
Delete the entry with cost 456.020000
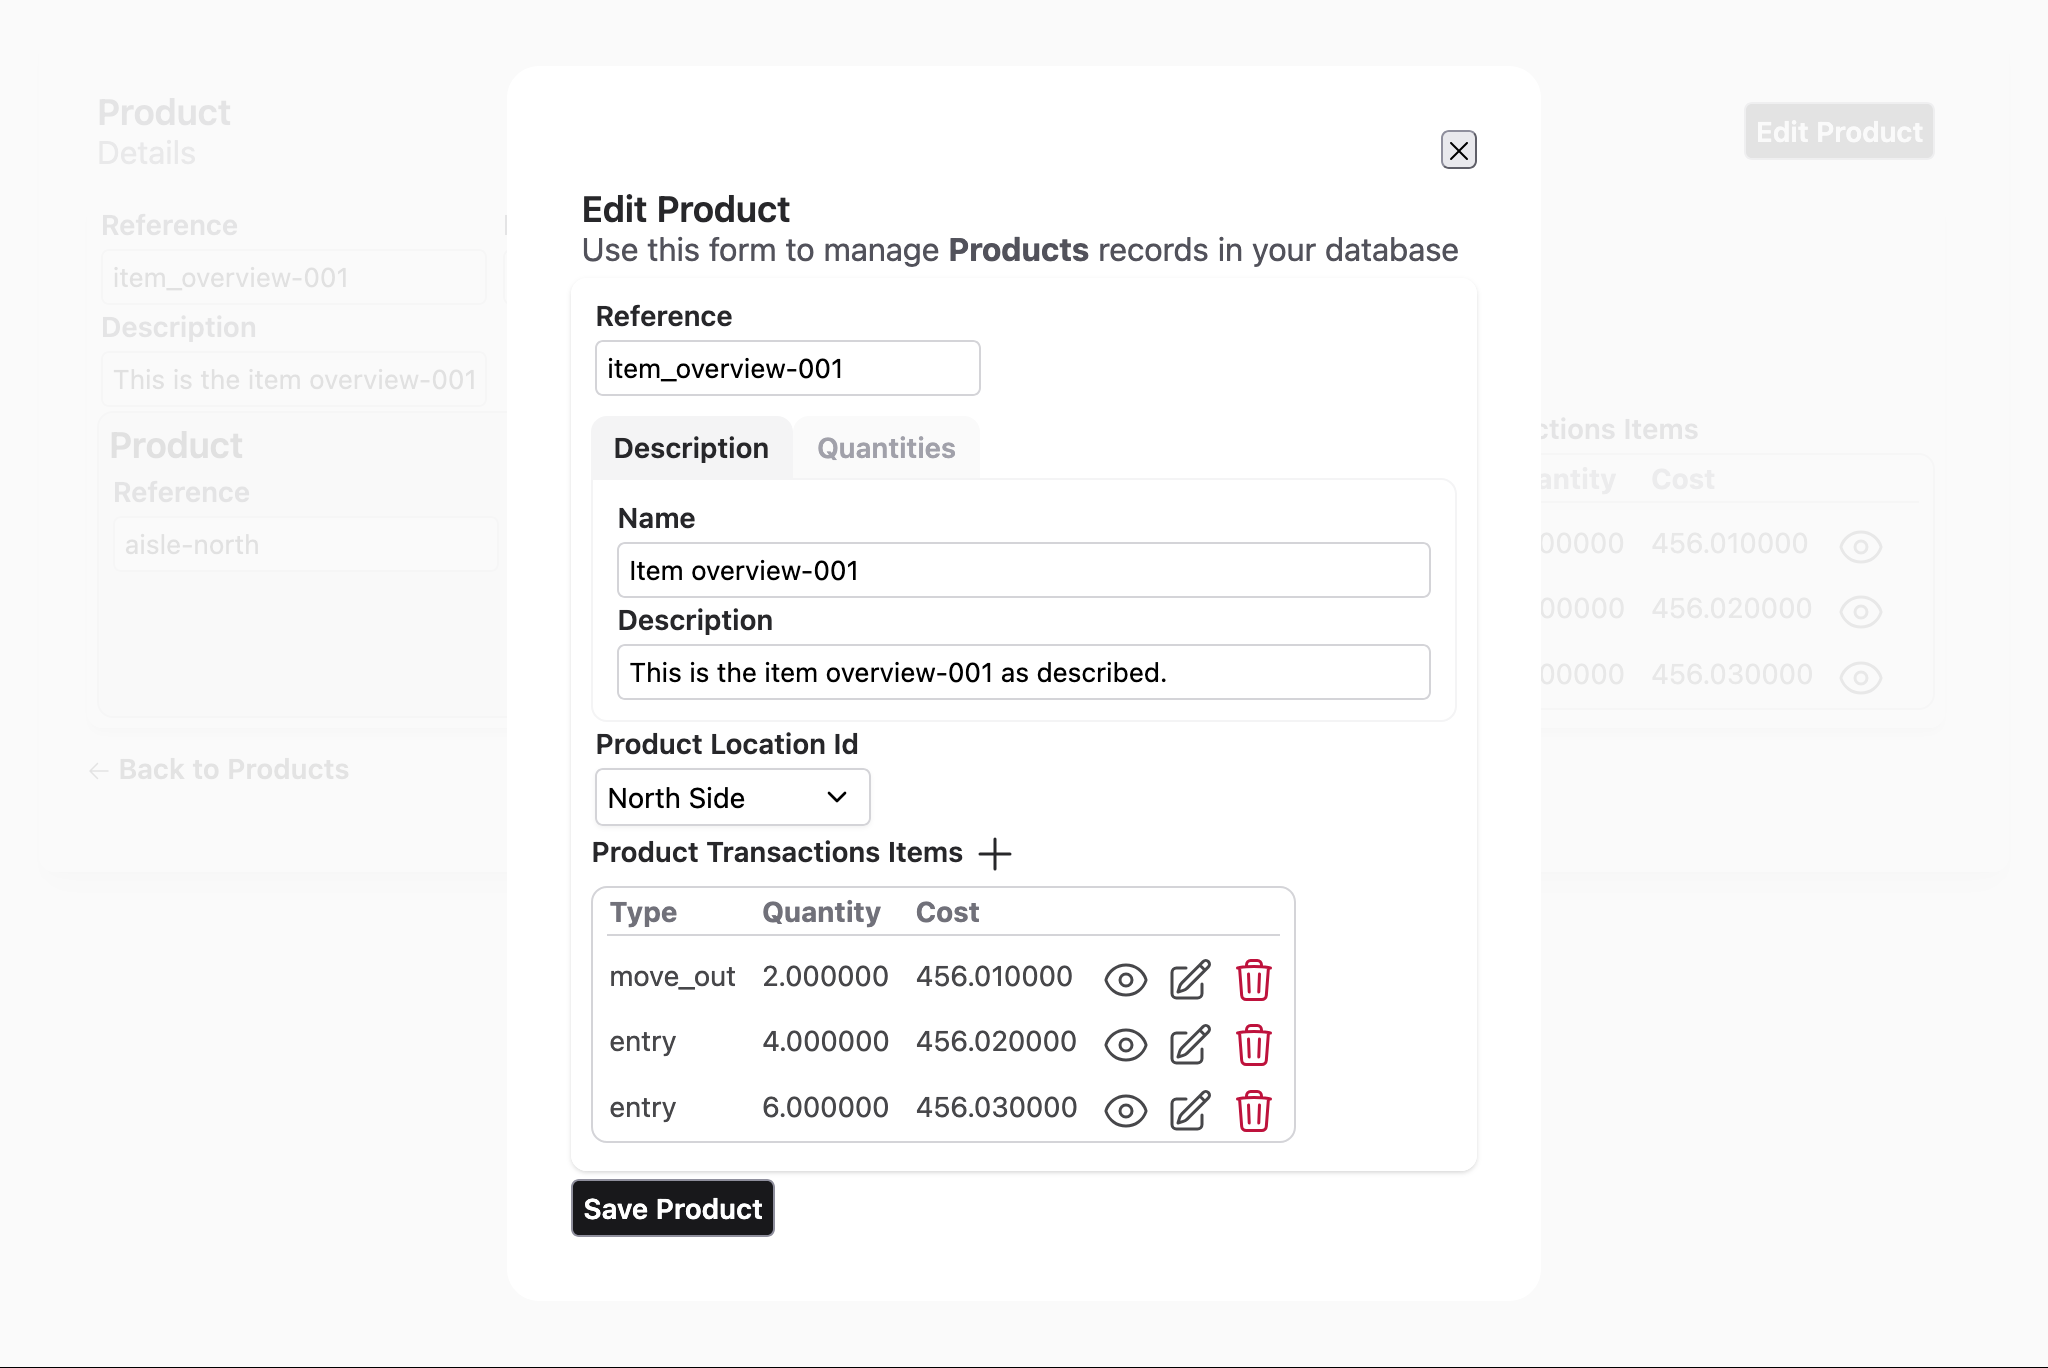click(x=1253, y=1045)
